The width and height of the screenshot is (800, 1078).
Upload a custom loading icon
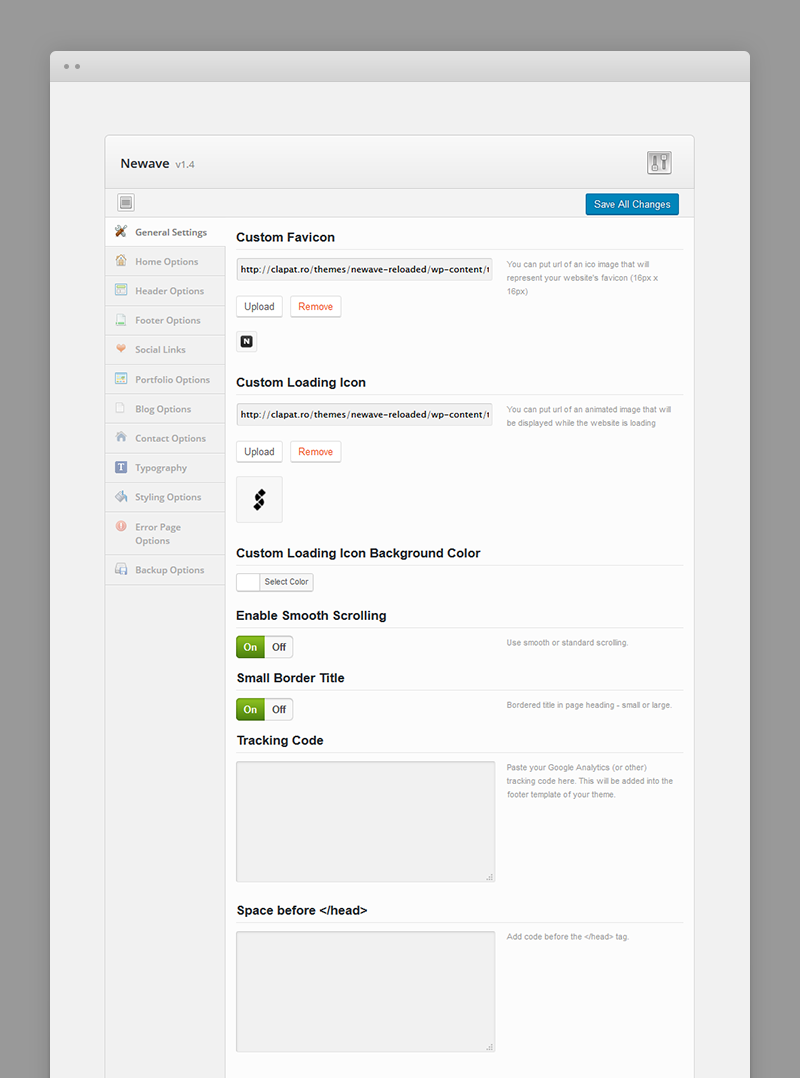(x=259, y=452)
